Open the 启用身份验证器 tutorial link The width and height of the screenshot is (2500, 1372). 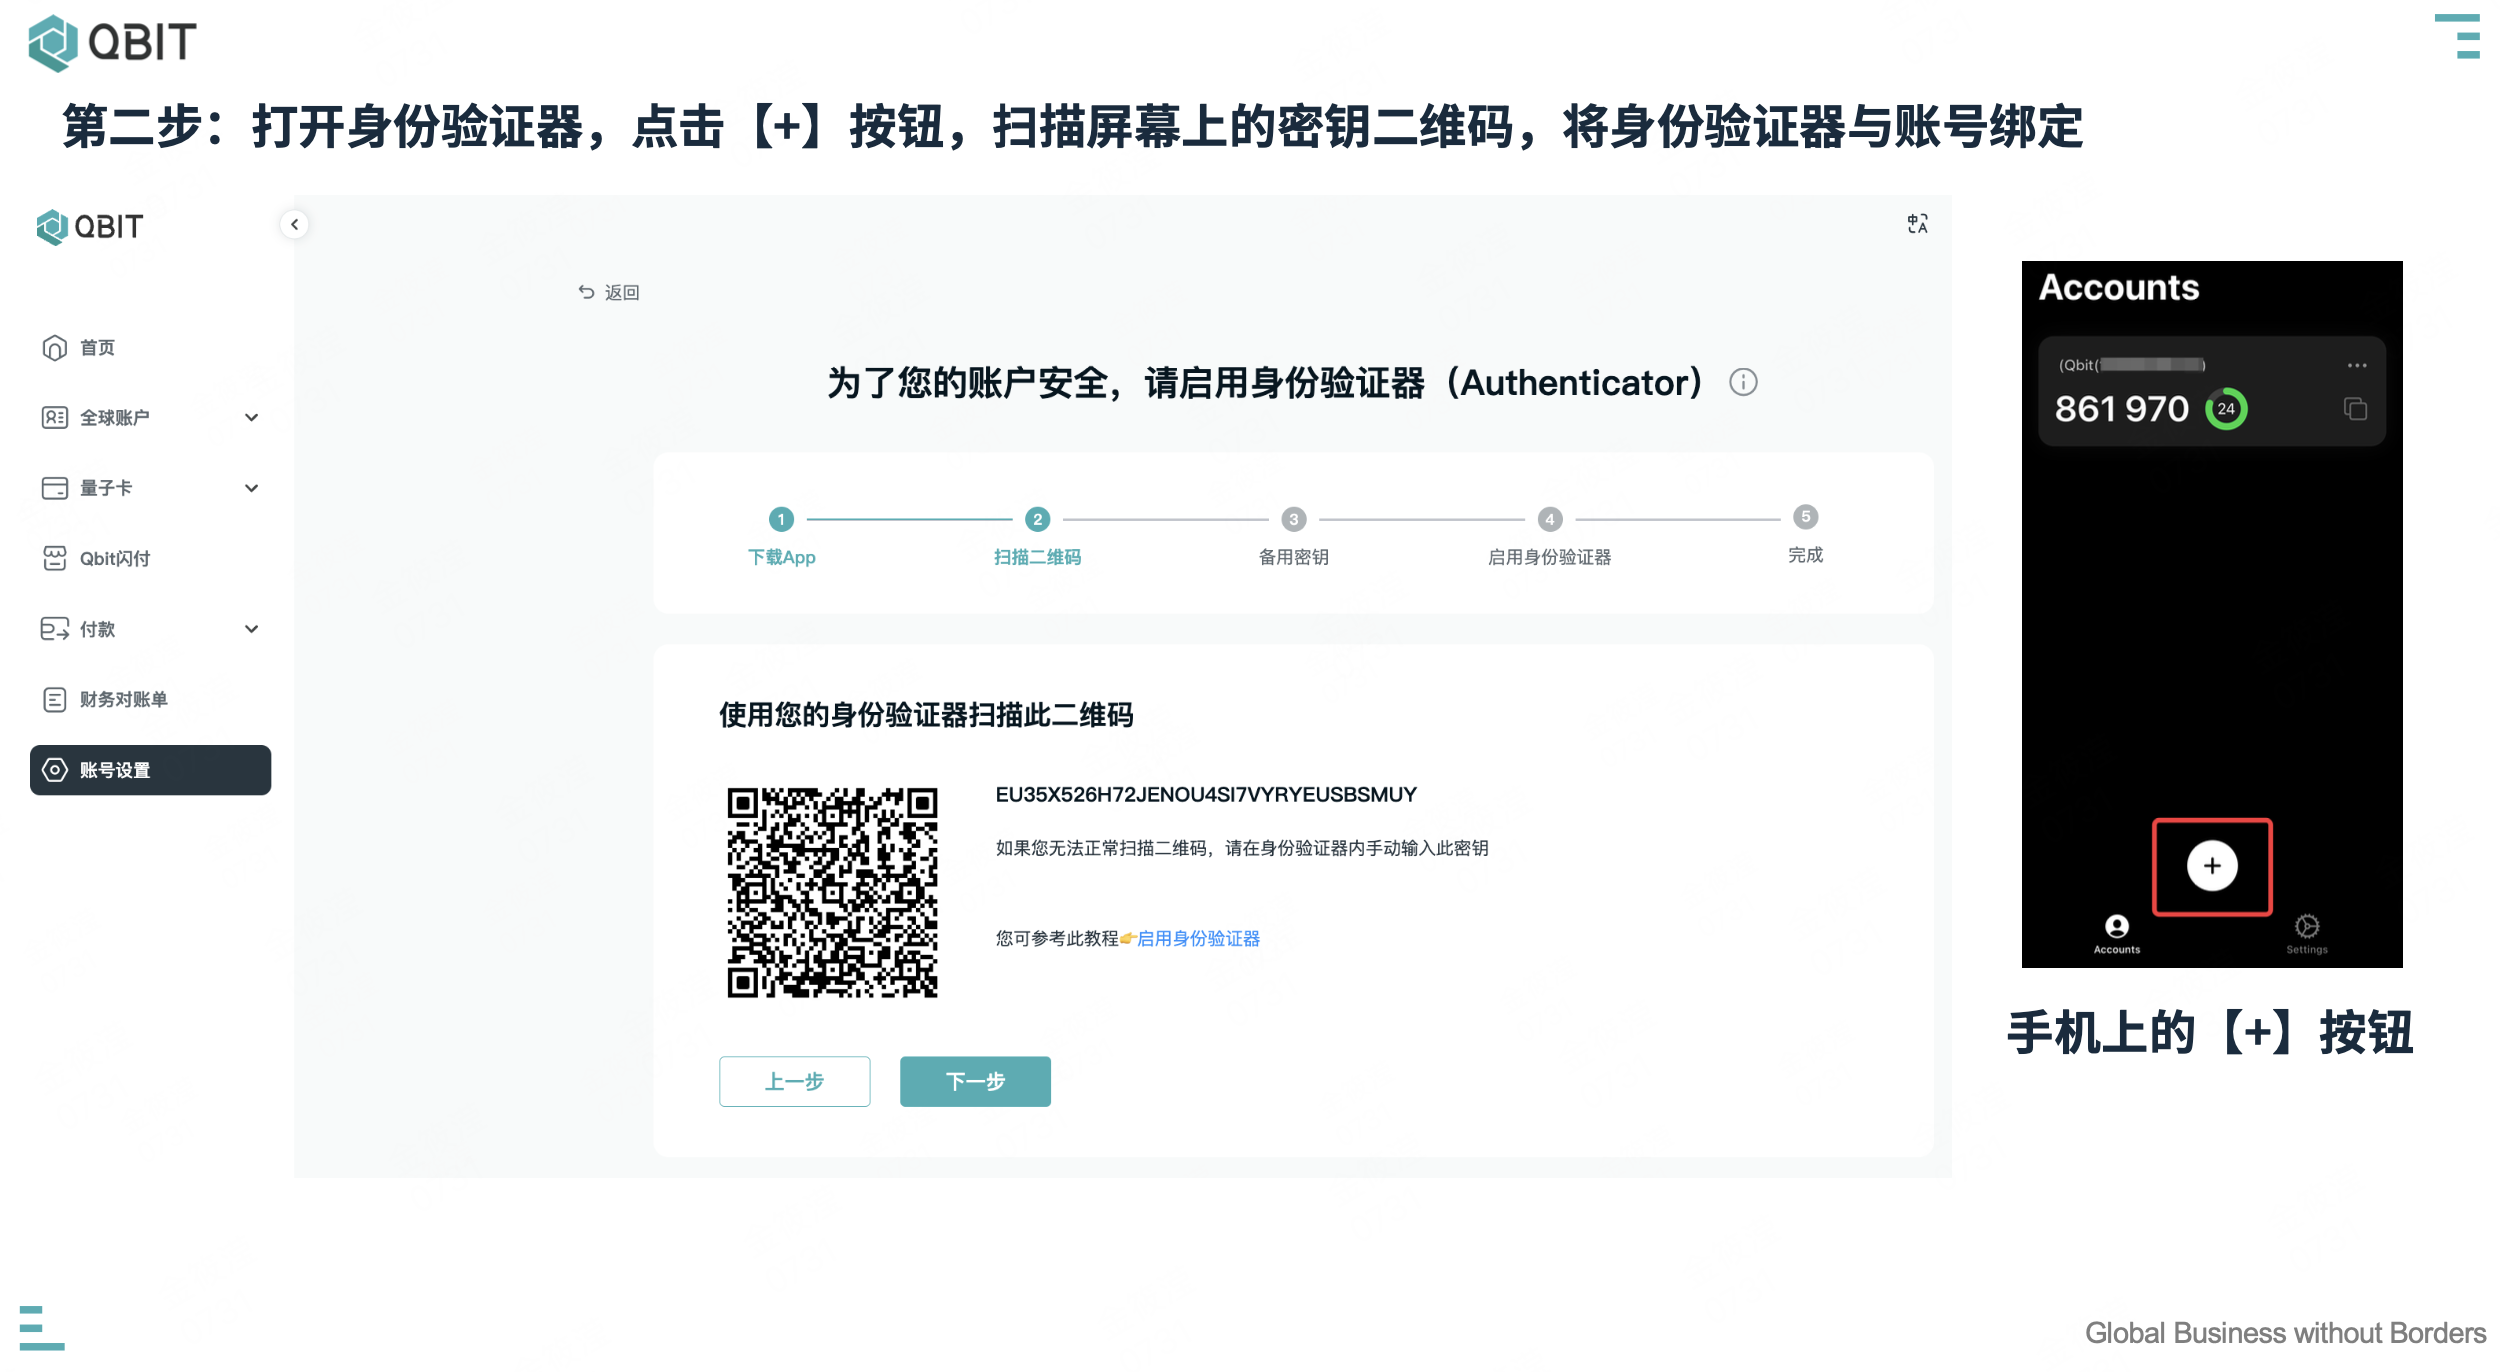coord(1198,938)
